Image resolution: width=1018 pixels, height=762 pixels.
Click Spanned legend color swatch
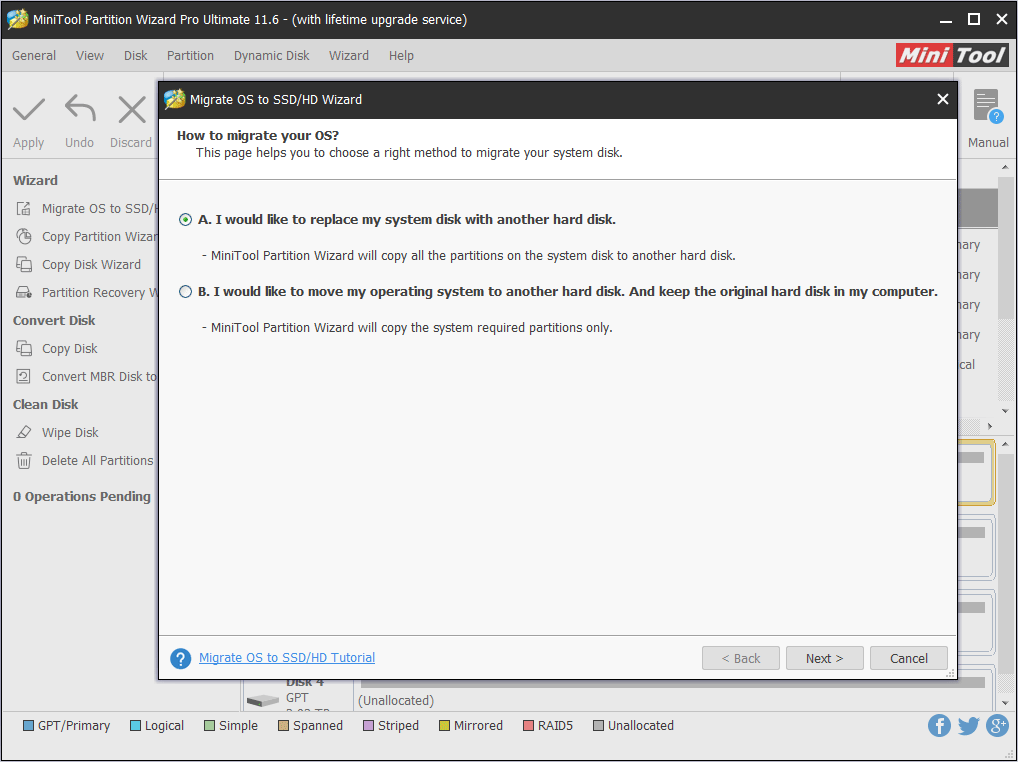[284, 726]
